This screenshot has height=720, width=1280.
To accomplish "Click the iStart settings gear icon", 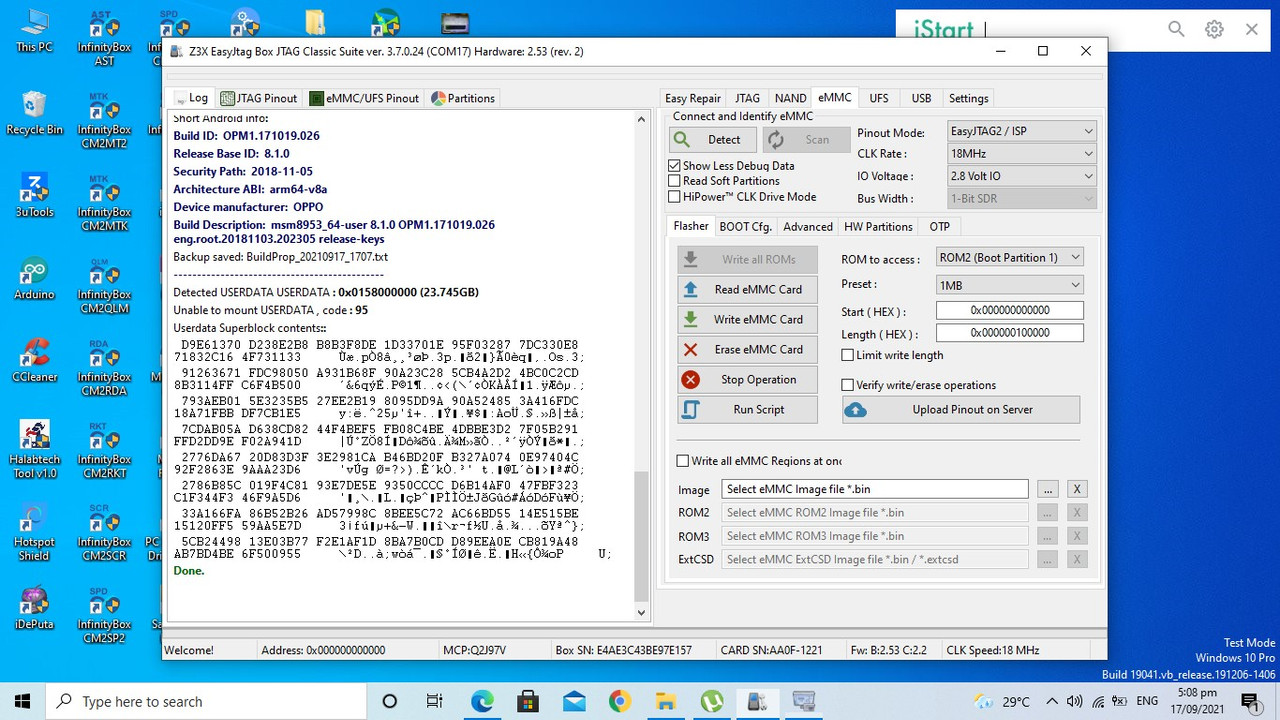I will pos(1214,29).
